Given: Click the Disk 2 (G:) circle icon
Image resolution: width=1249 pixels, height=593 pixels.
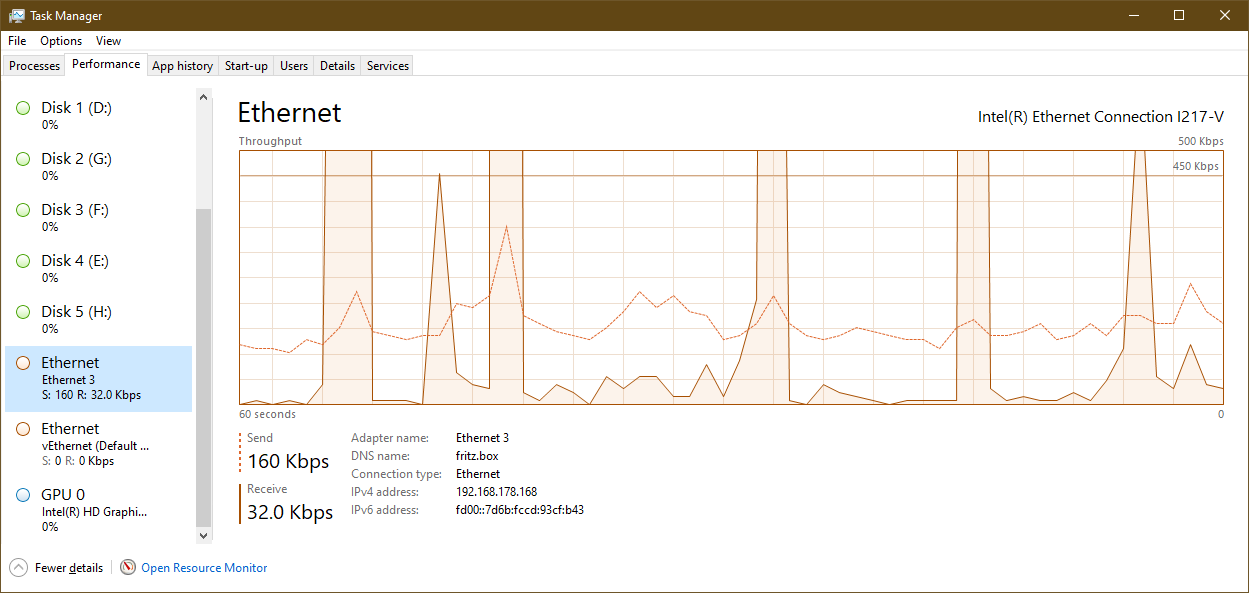Looking at the screenshot, I should [x=23, y=159].
